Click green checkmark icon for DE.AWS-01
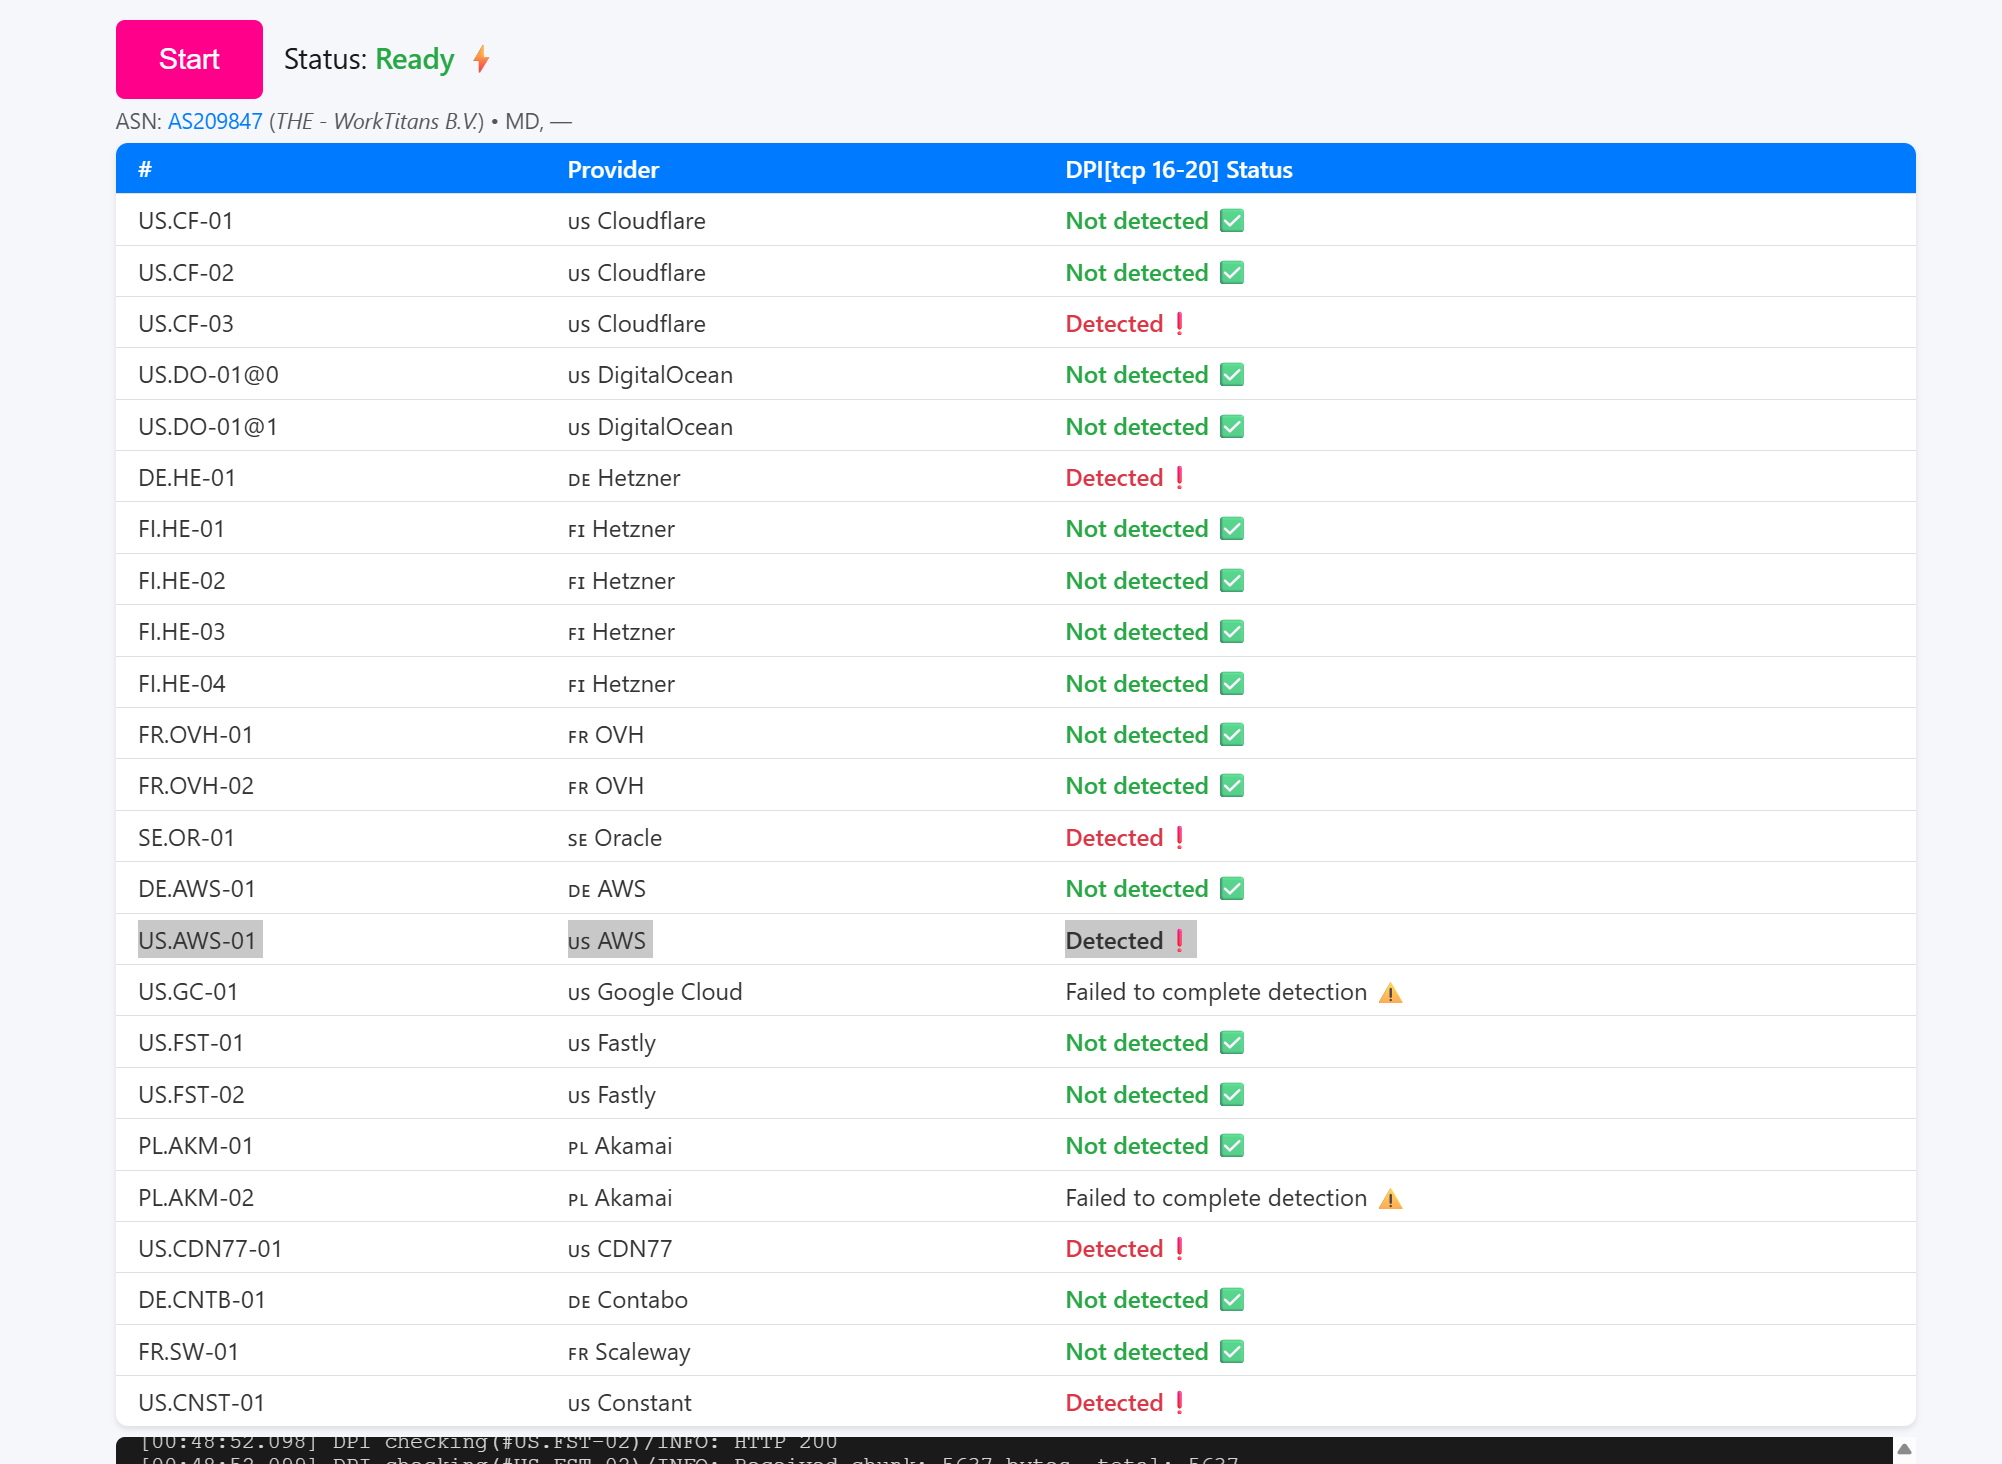Screen dimensions: 2002x1464 (1232, 889)
